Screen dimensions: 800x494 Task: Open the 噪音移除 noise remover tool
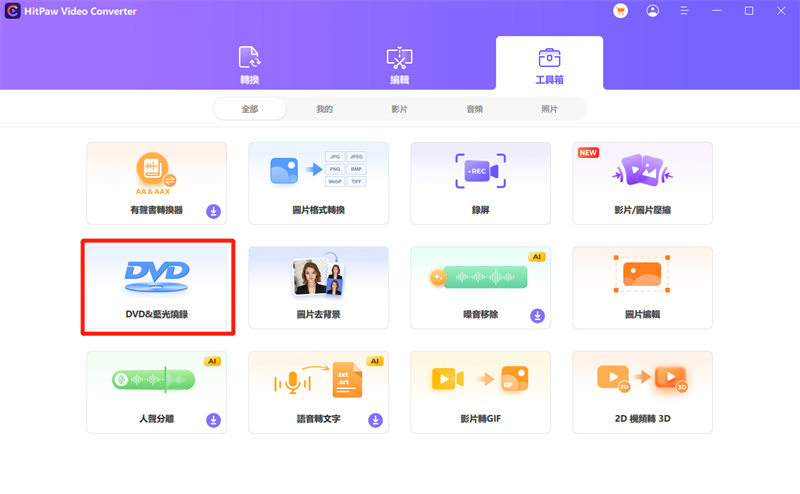481,288
